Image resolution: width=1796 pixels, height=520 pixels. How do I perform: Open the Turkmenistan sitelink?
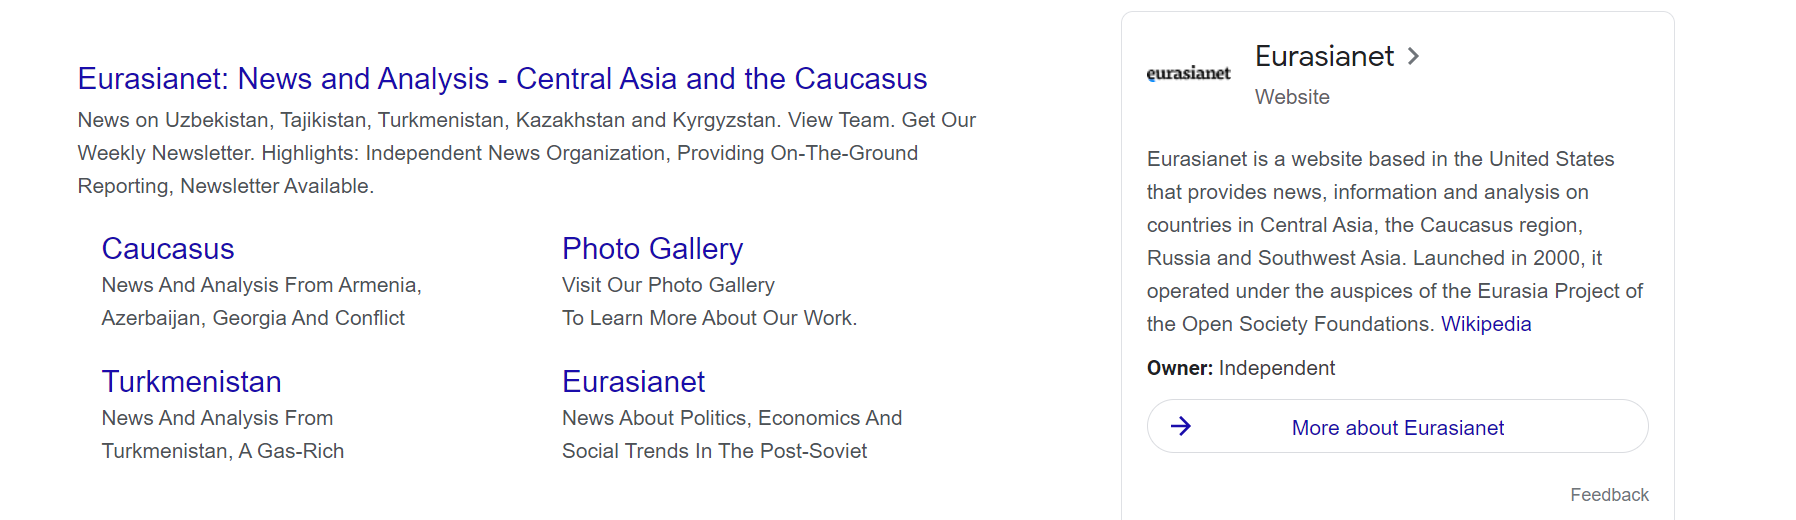[191, 381]
